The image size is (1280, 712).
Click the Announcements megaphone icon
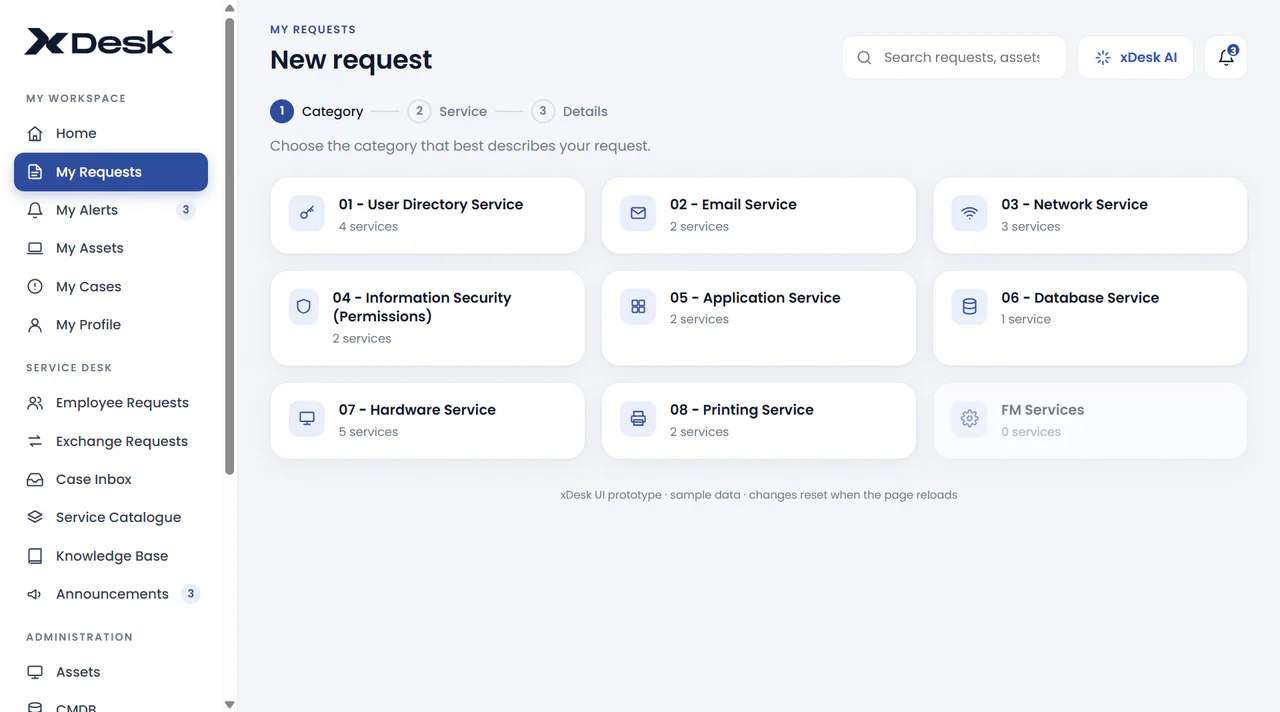[35, 594]
